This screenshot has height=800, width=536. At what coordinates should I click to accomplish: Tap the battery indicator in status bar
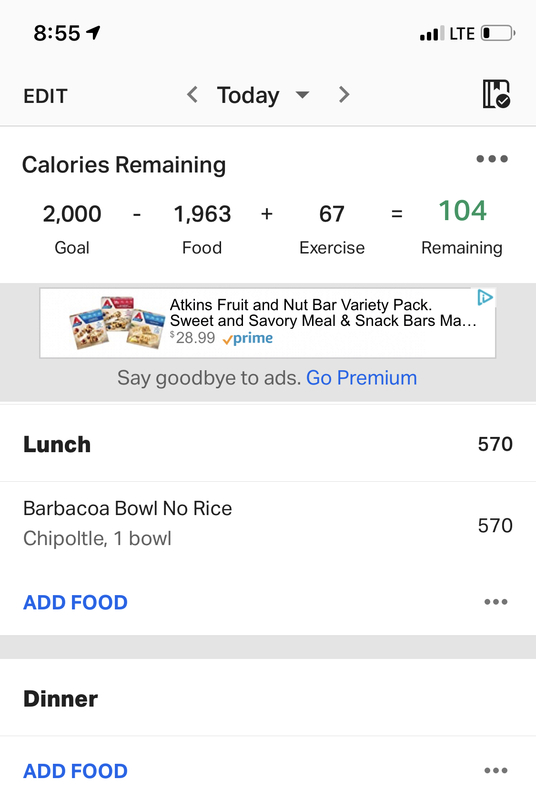(x=498, y=34)
